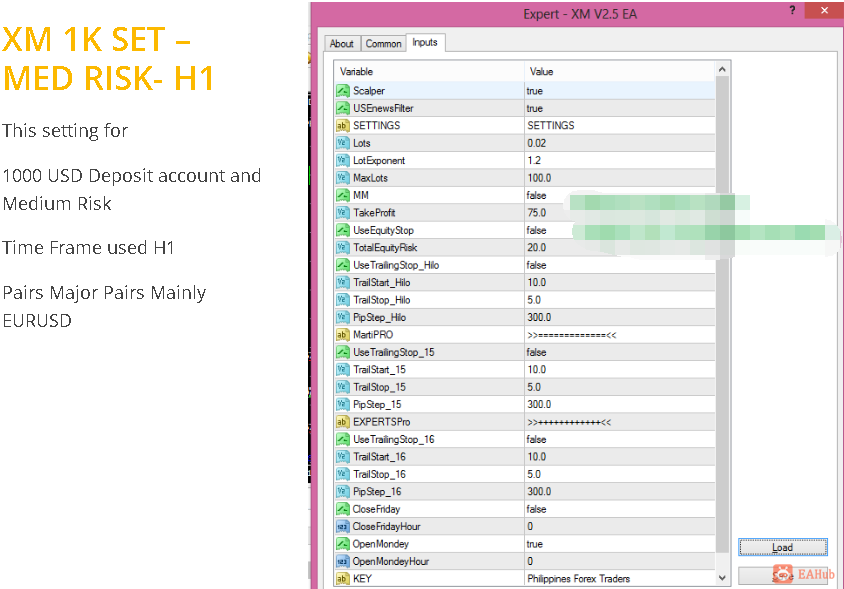Click the help question mark button

pyautogui.click(x=792, y=10)
